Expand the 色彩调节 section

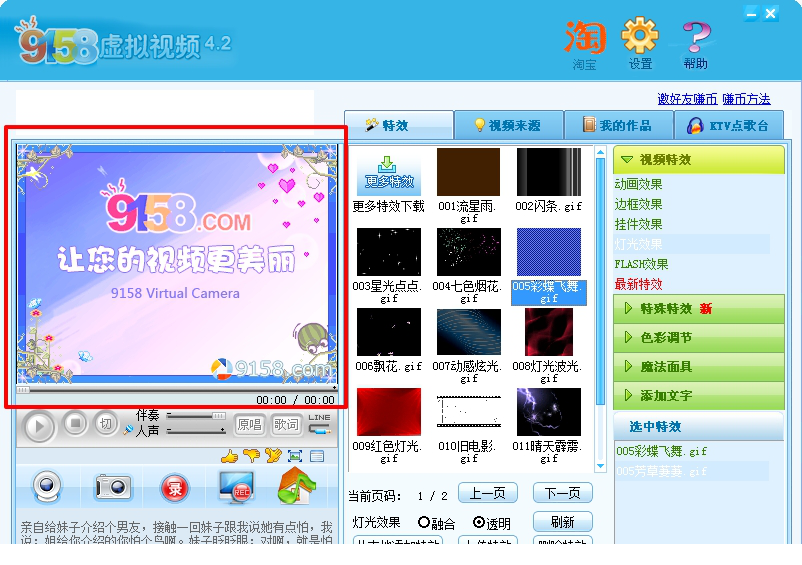coord(699,337)
